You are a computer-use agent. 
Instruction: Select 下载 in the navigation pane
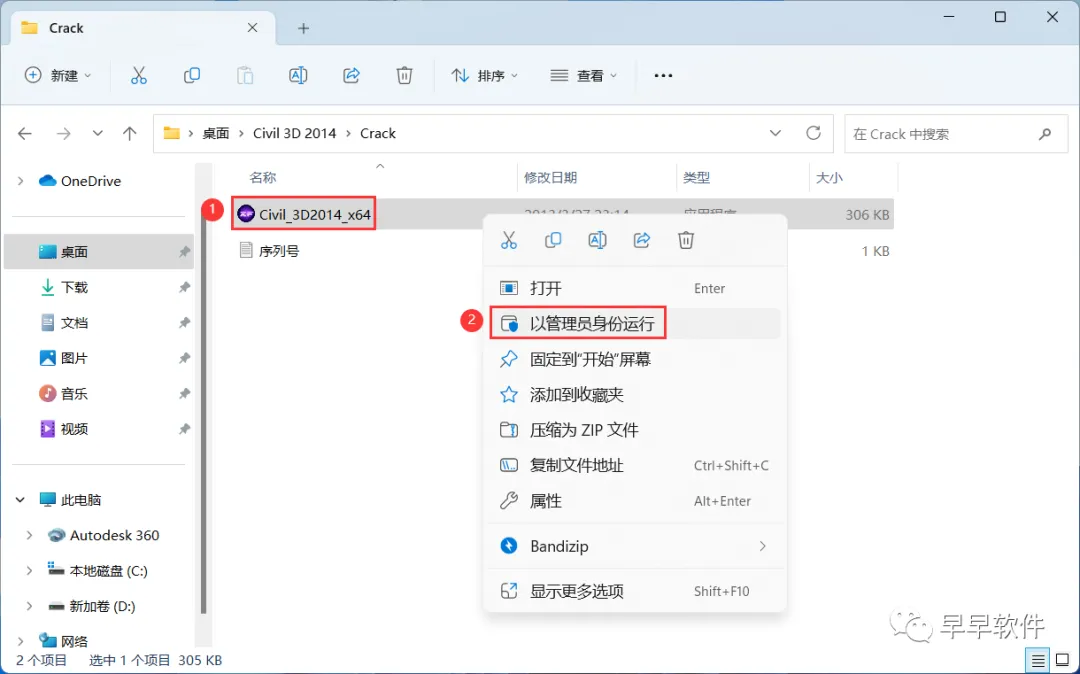click(x=98, y=287)
